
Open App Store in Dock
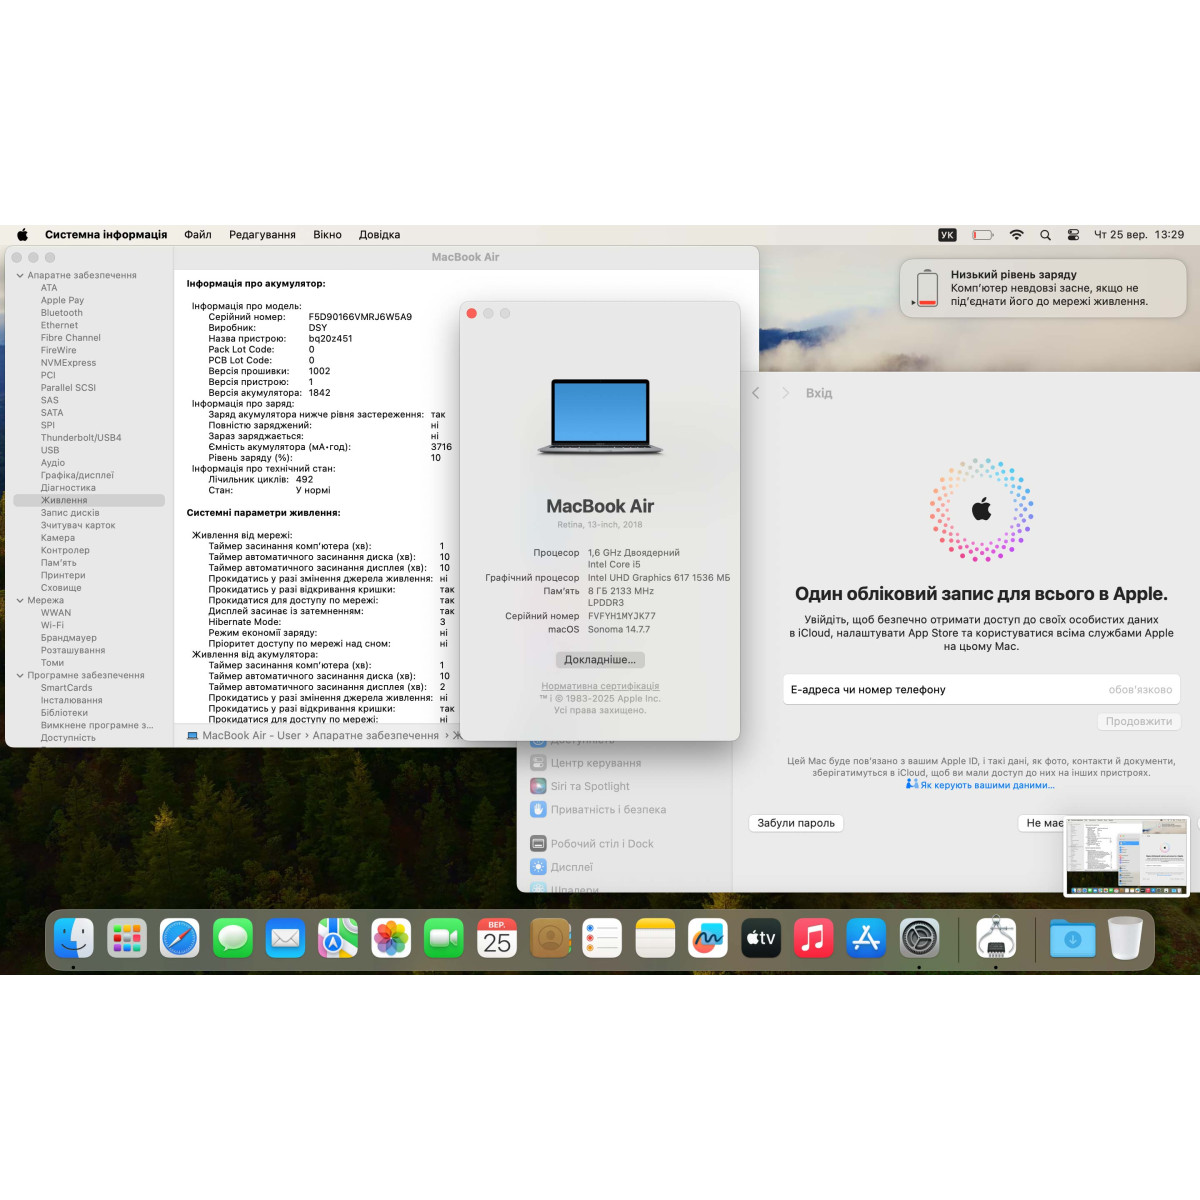(866, 938)
